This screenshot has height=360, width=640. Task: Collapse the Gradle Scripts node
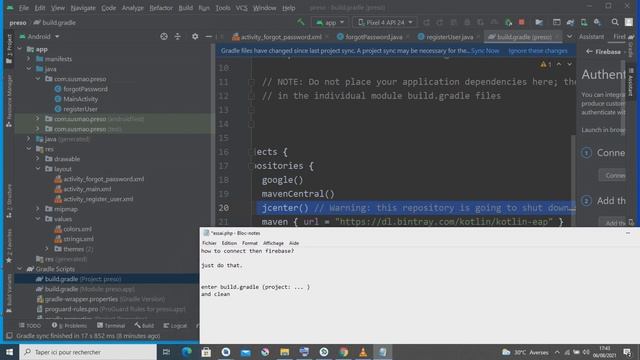(x=20, y=269)
